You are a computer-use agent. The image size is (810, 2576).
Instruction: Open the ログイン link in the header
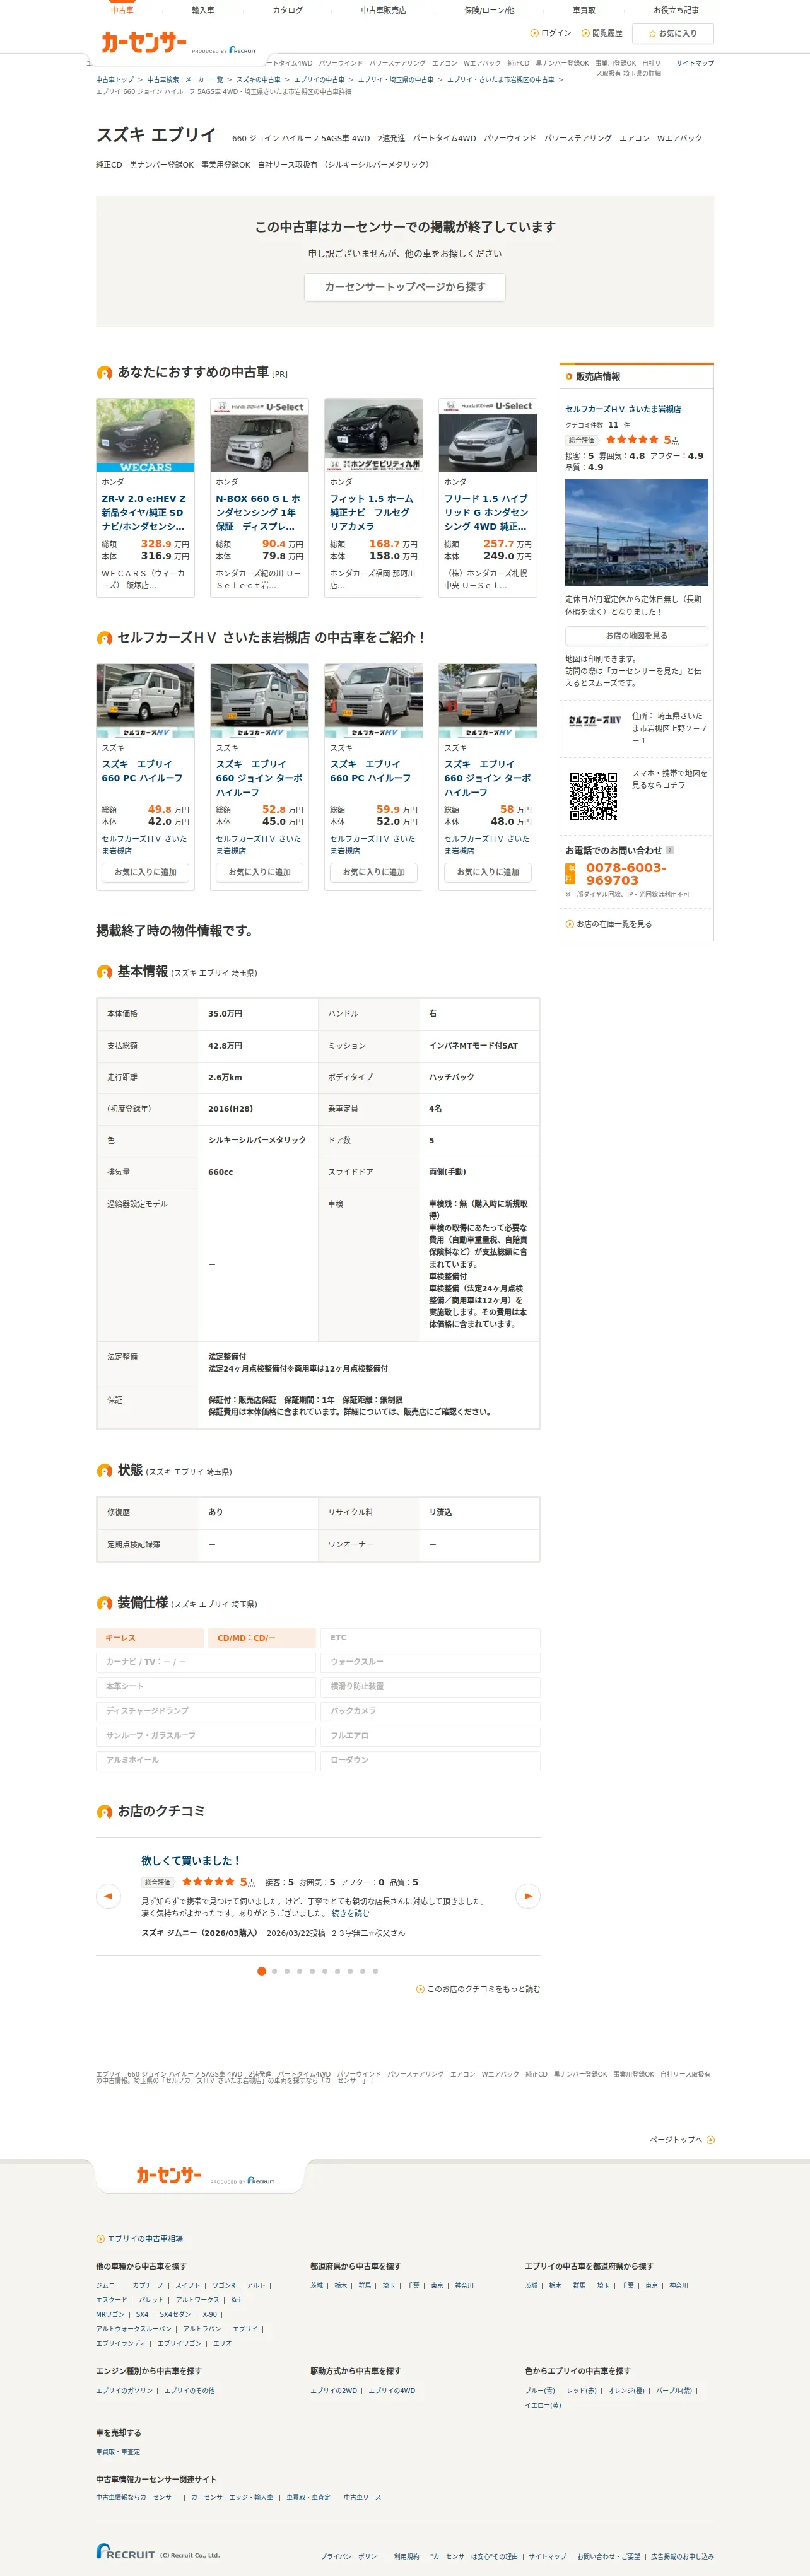click(551, 33)
